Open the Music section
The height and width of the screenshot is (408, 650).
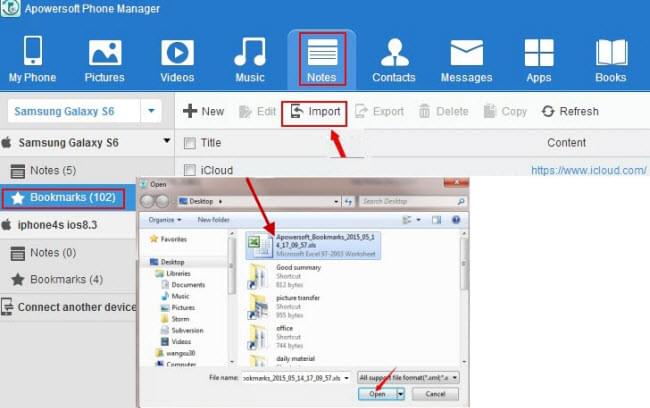point(250,59)
